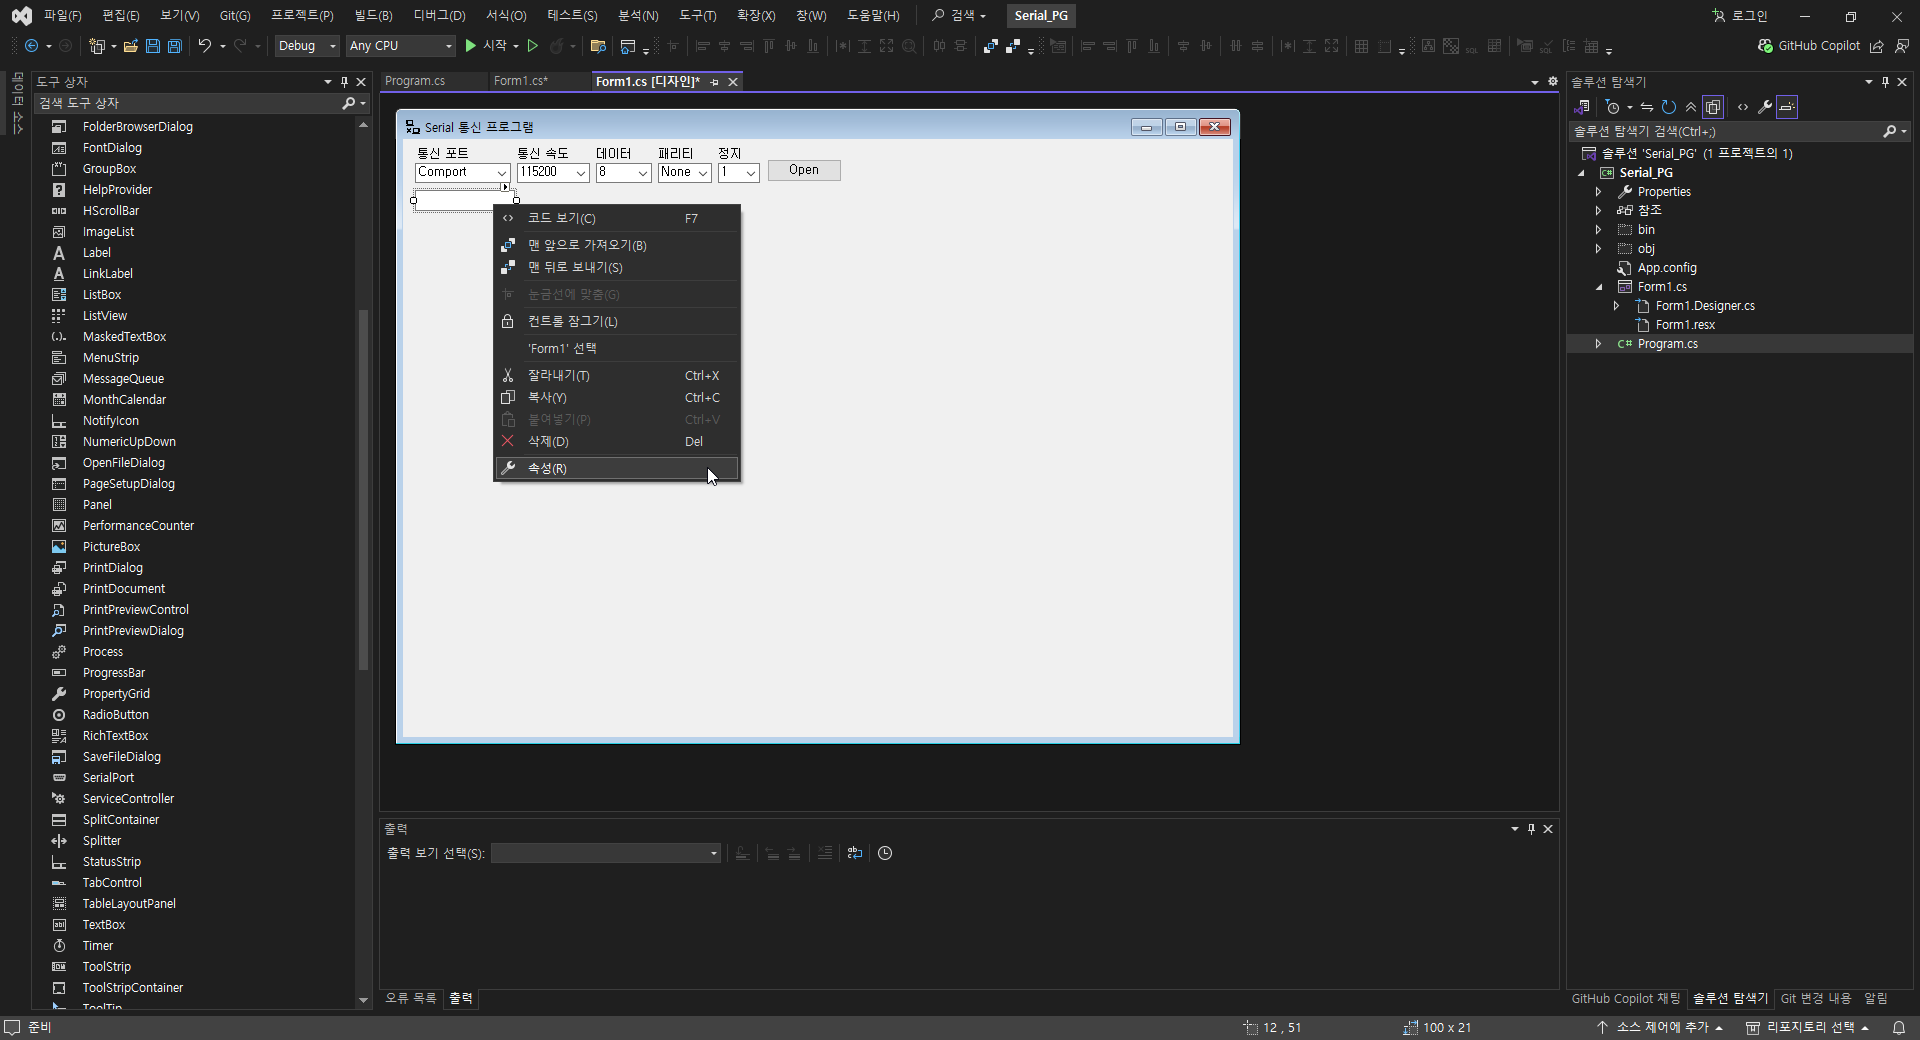This screenshot has height=1040, width=1920.
Task: Click the ComboBox smart tag arrow glyph
Action: (505, 187)
